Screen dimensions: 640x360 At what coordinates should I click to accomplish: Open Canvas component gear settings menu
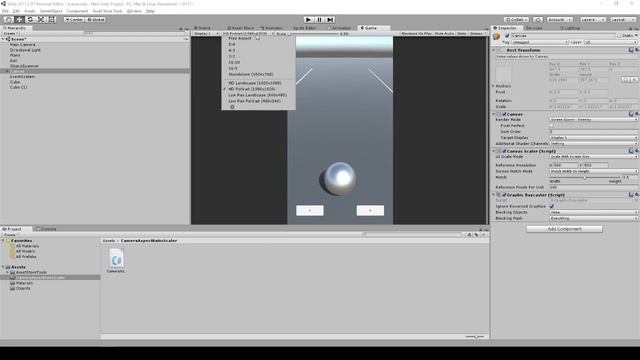coord(637,114)
